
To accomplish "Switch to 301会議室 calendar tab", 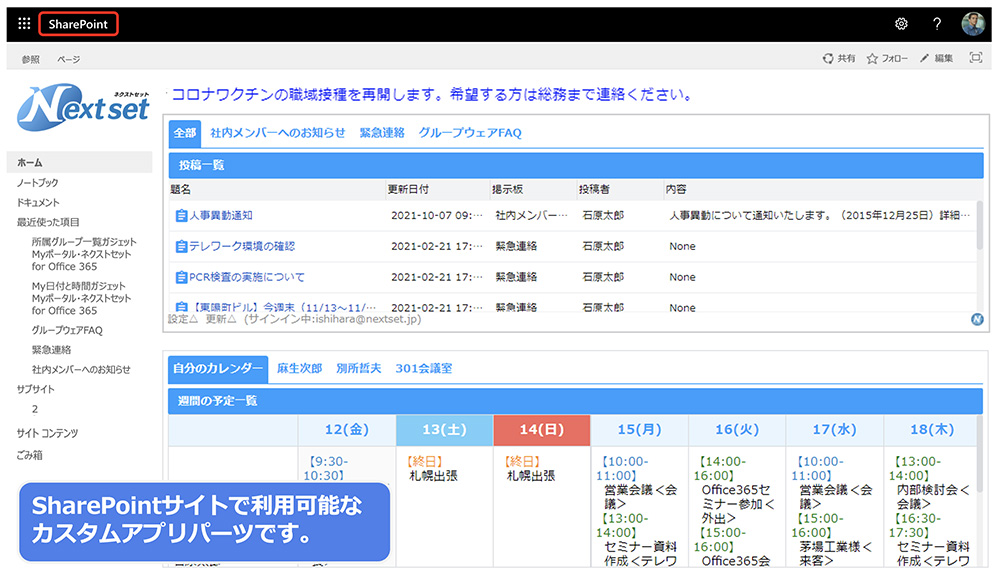I will tap(423, 368).
